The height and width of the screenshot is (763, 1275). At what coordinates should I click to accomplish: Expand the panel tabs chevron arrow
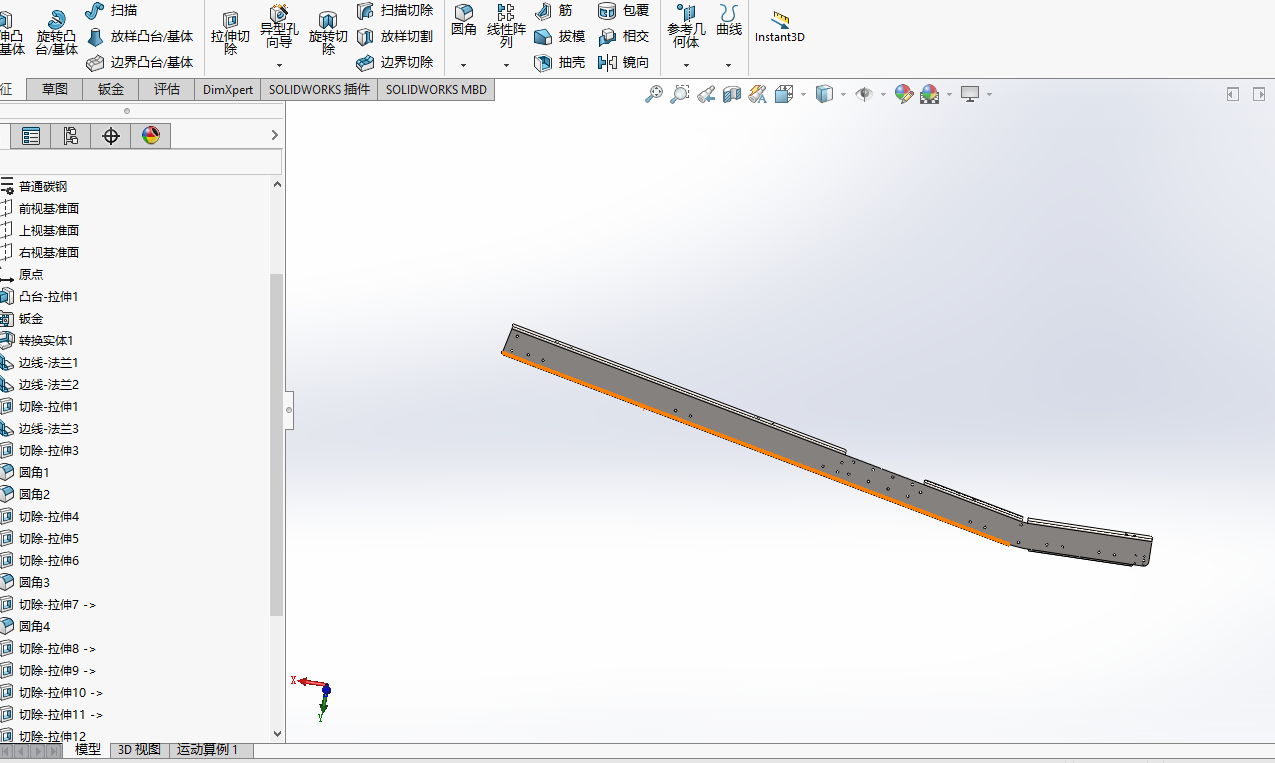(x=275, y=135)
